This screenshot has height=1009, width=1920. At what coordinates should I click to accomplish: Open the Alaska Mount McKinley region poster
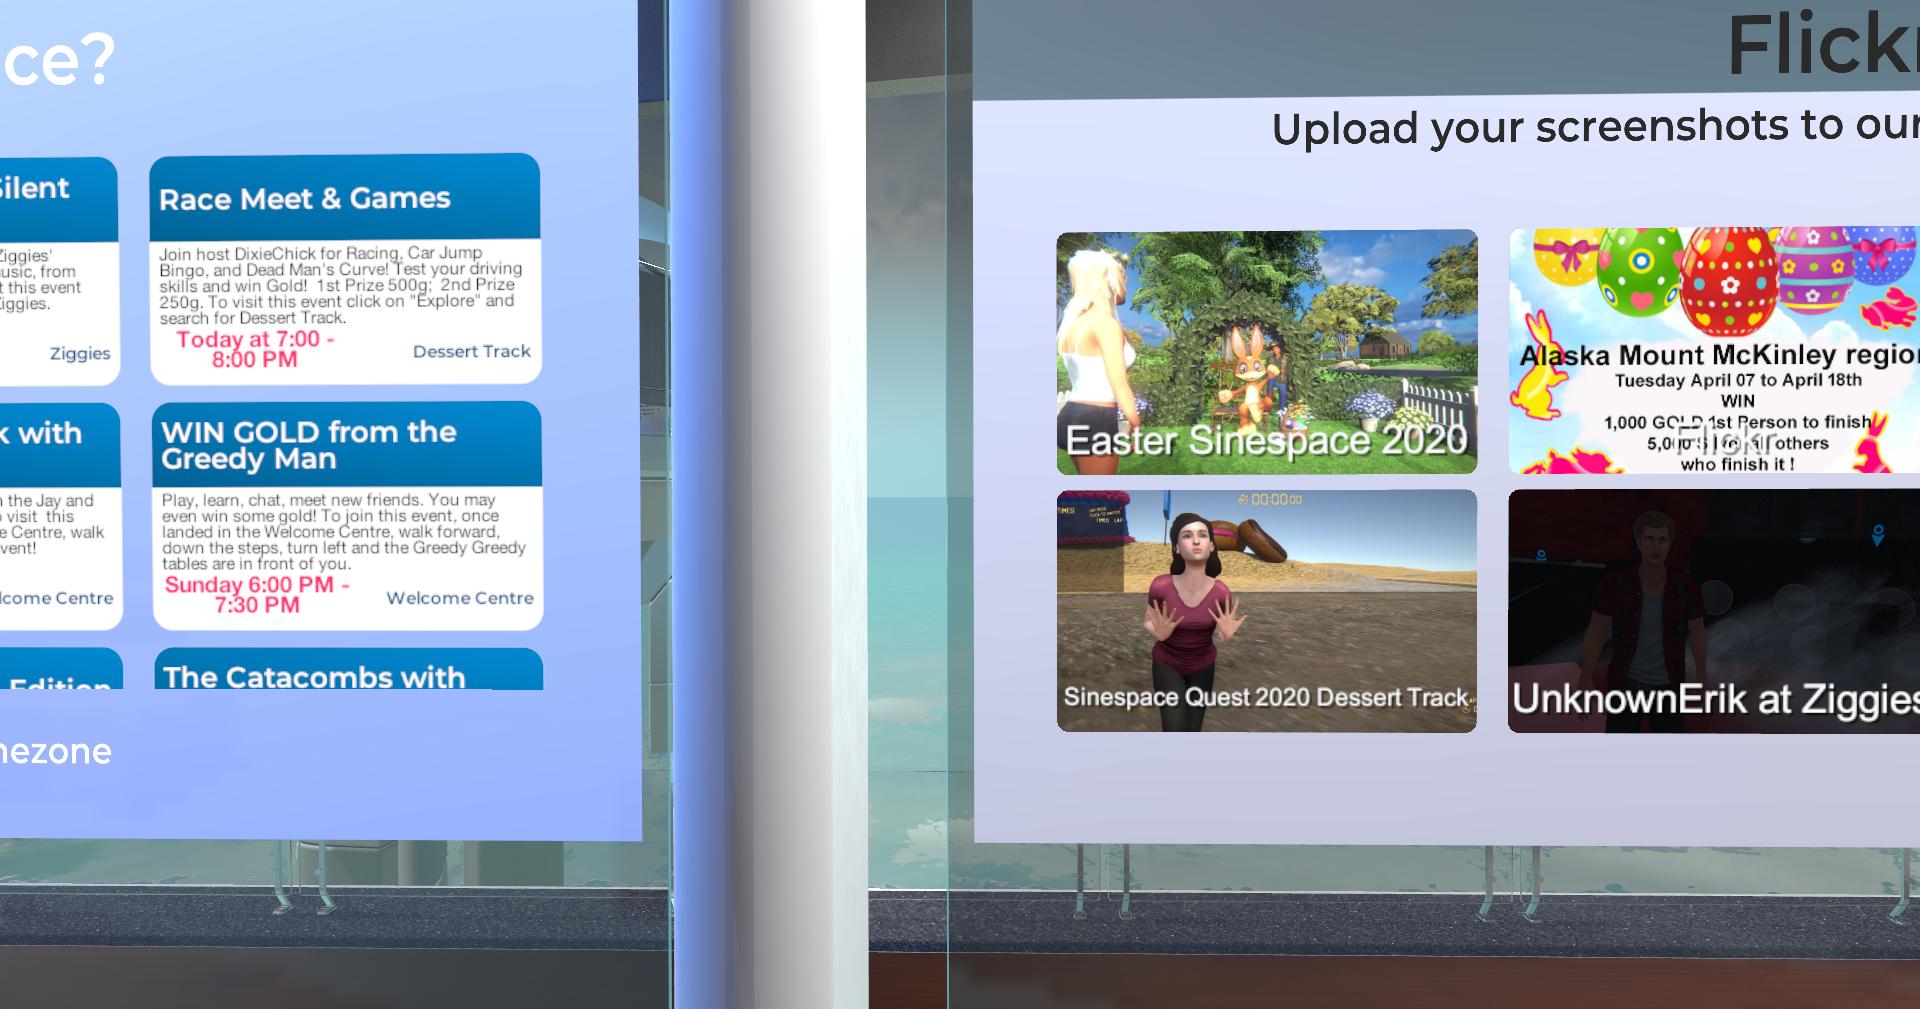[1713, 350]
